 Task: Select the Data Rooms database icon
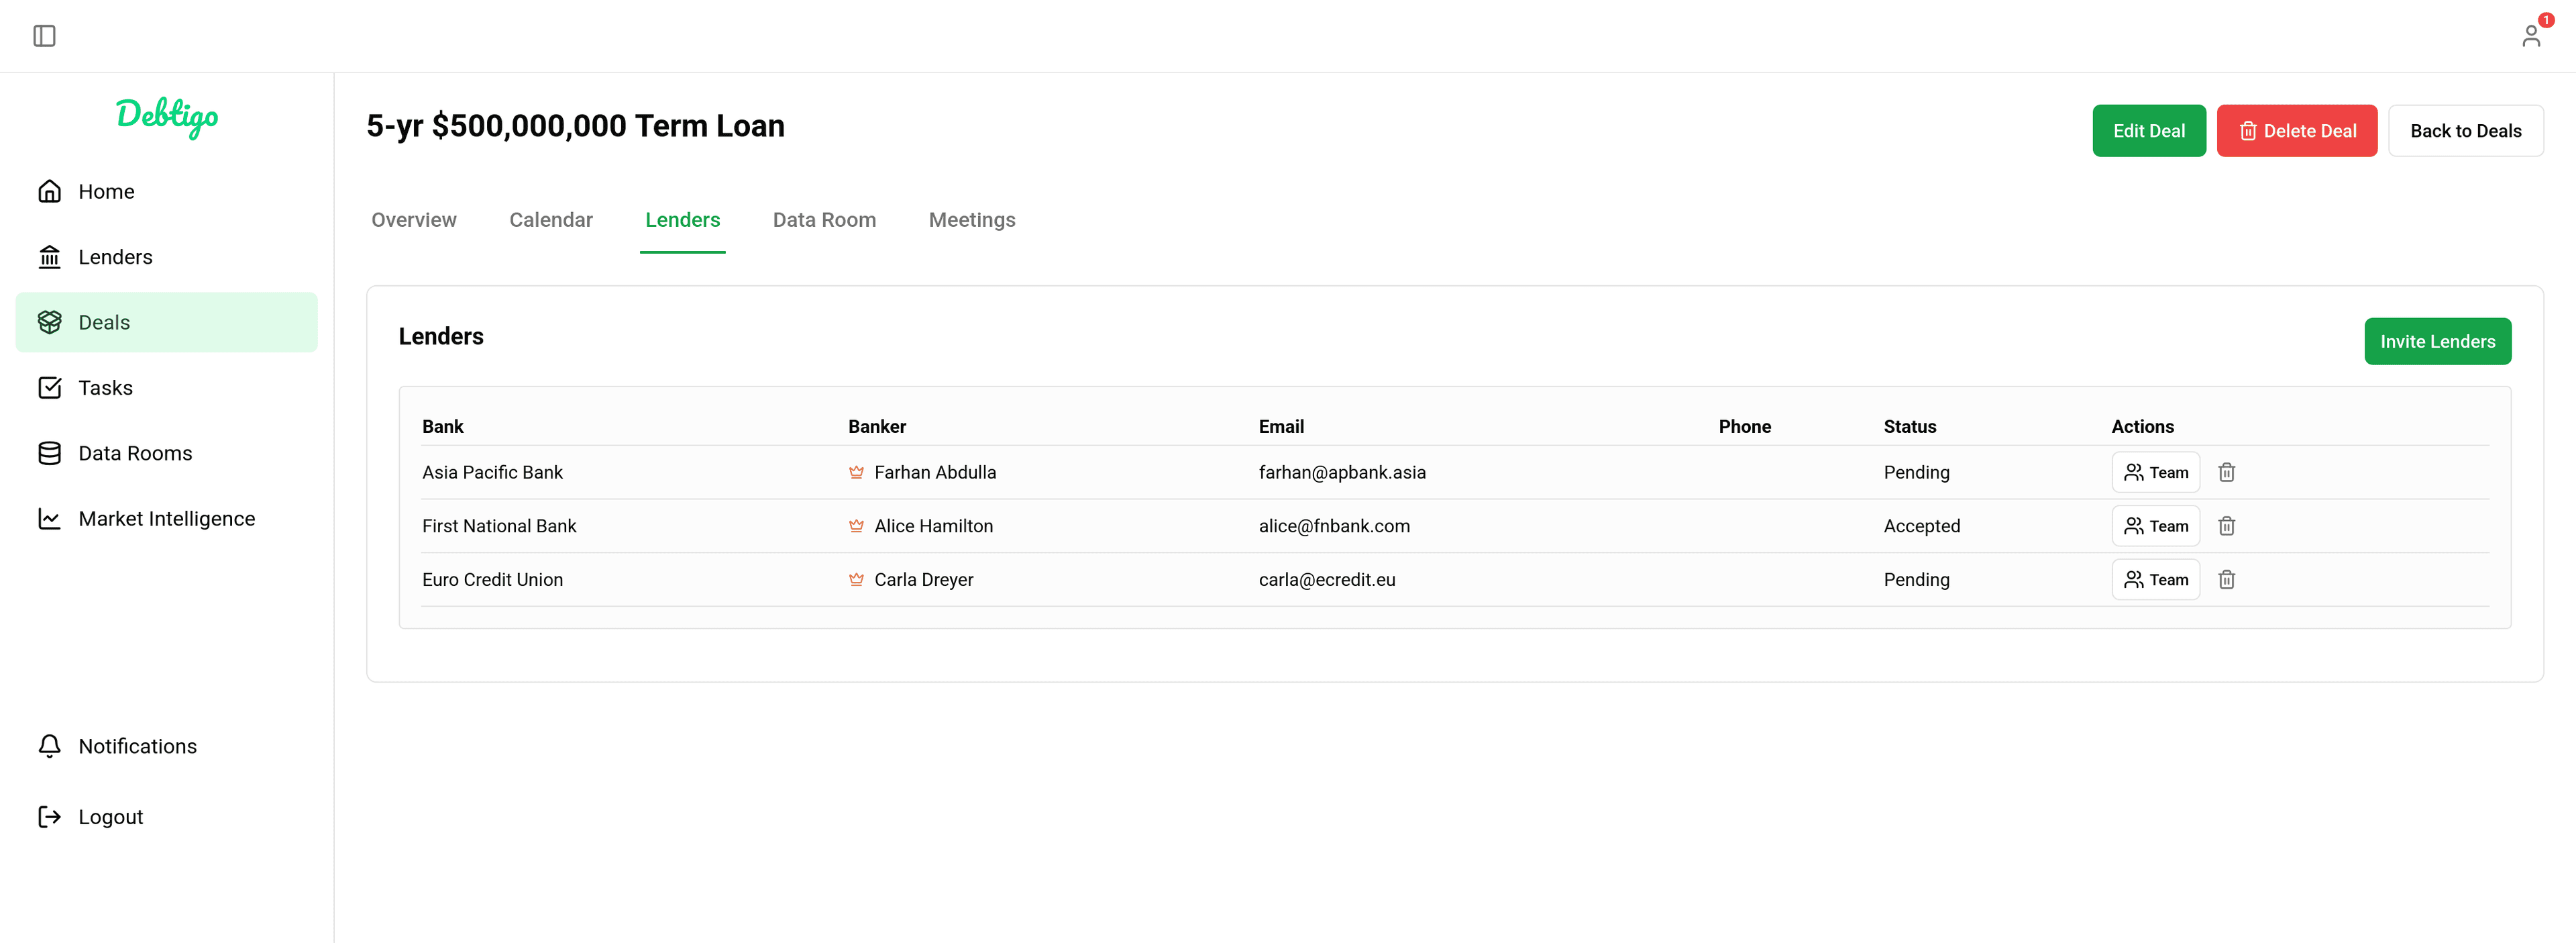[x=50, y=453]
